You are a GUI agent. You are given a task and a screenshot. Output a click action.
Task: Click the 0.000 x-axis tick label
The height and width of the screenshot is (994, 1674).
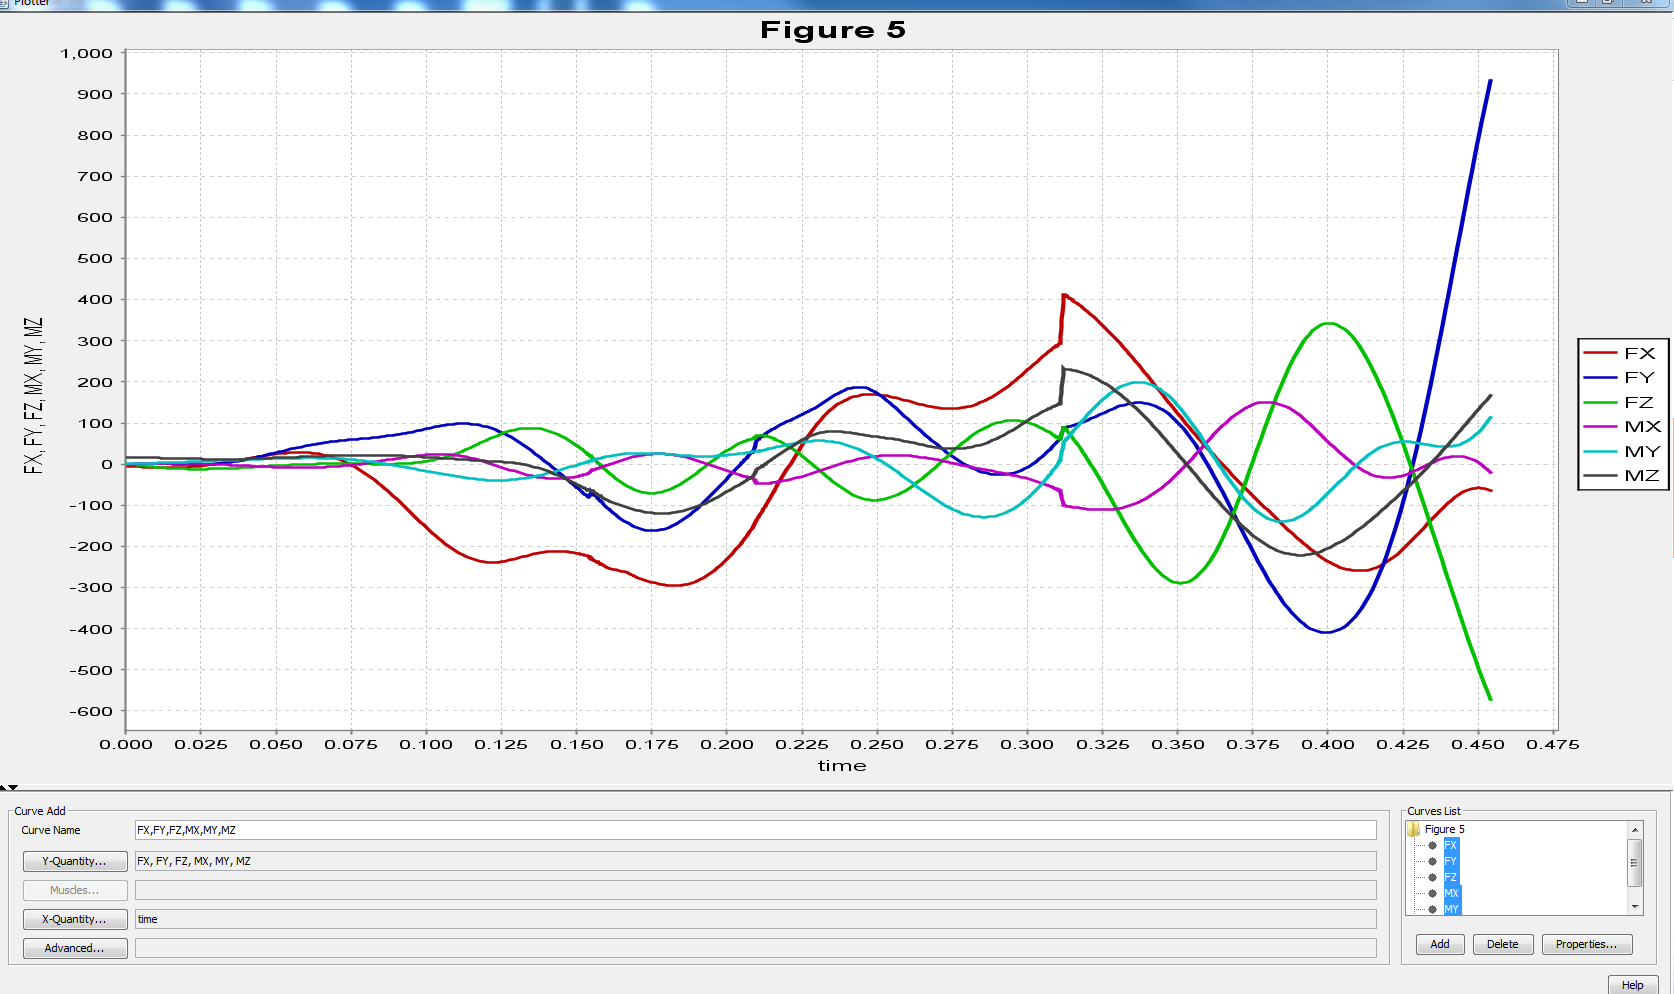126,745
